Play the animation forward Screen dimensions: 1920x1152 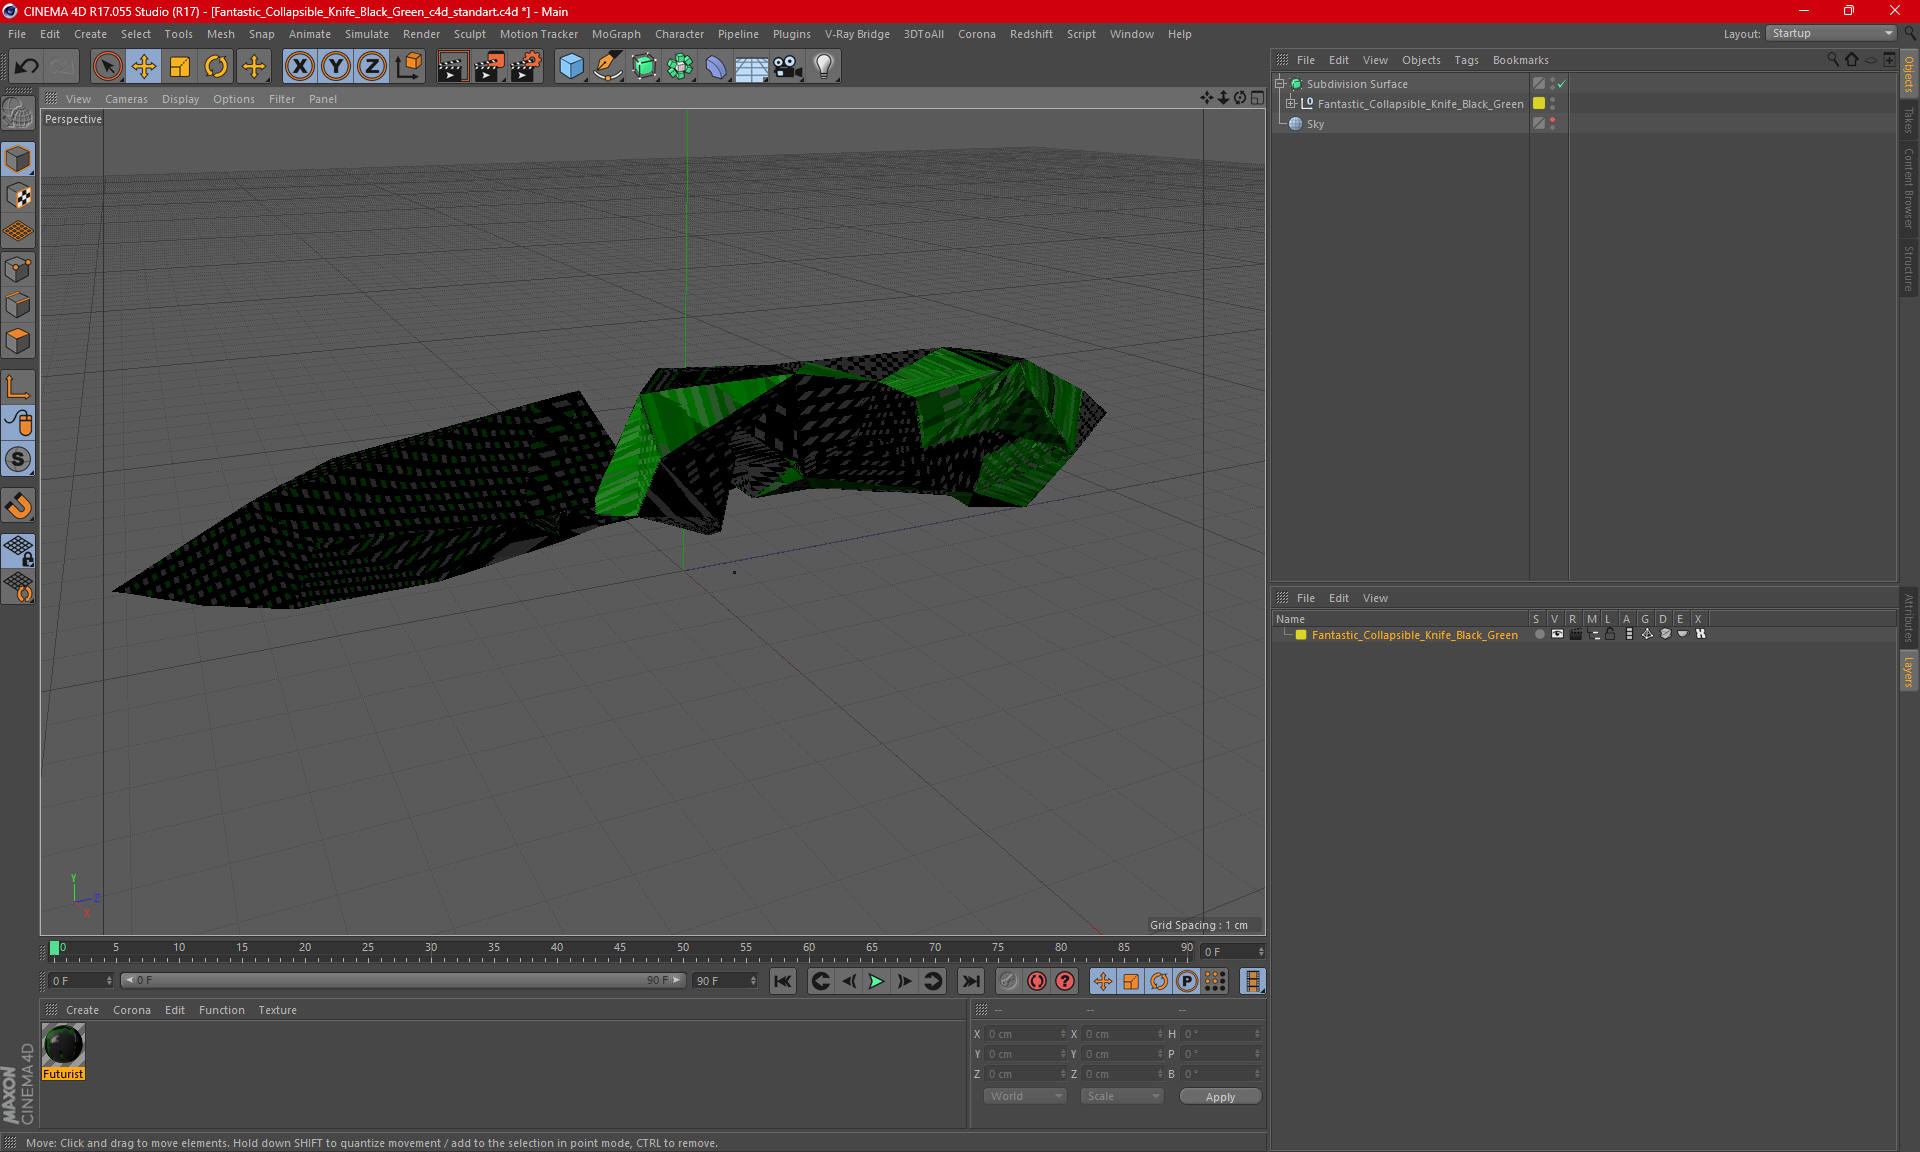pos(876,981)
